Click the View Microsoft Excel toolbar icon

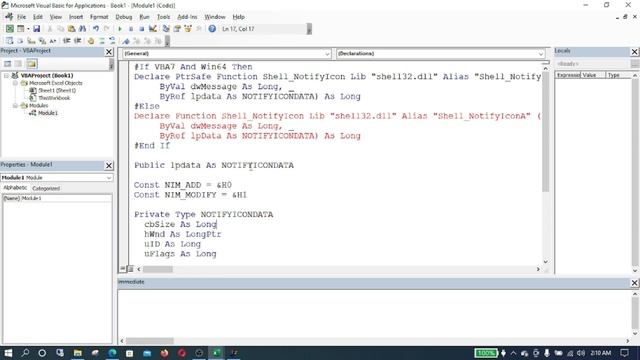(x=9, y=29)
